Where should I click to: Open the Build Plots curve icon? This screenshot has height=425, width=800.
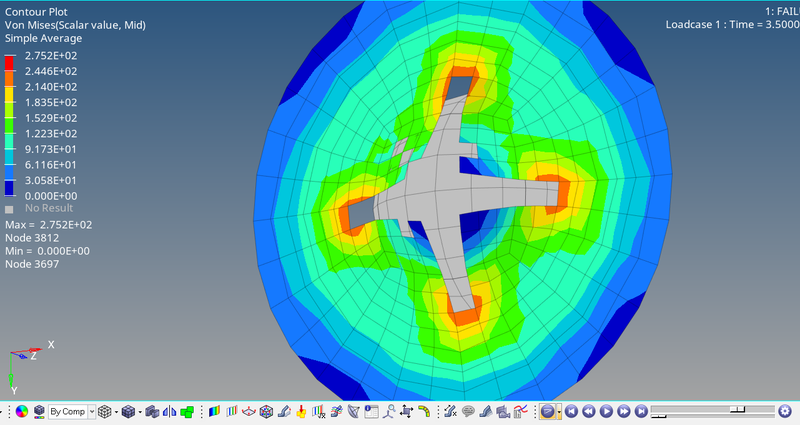tap(520, 411)
